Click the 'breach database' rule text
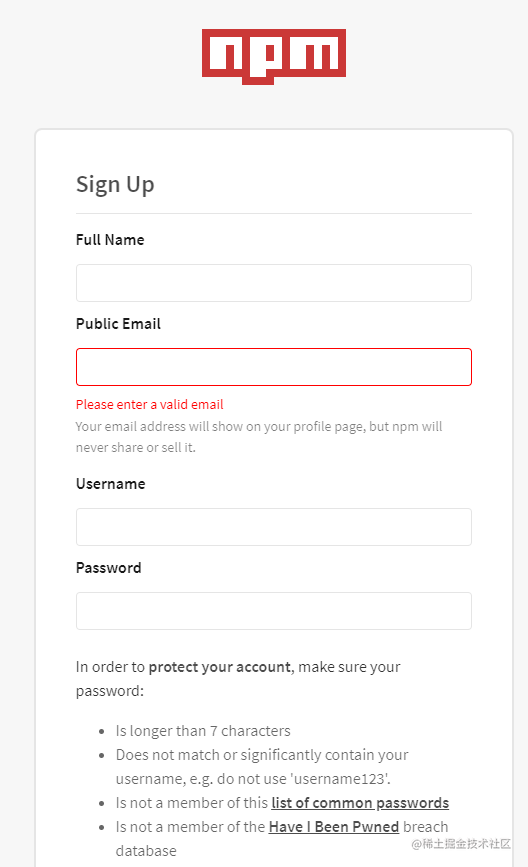 (x=282, y=839)
